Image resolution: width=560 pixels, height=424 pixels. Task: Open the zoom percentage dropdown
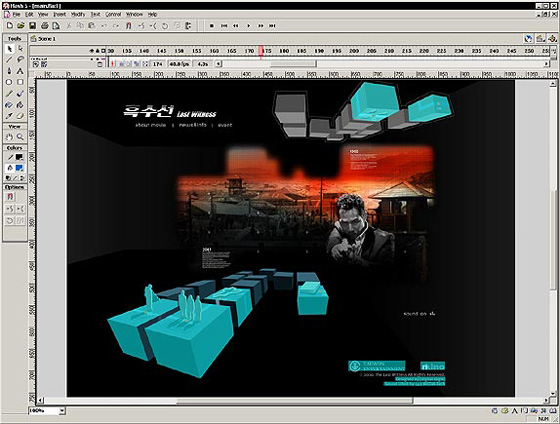pyautogui.click(x=62, y=411)
